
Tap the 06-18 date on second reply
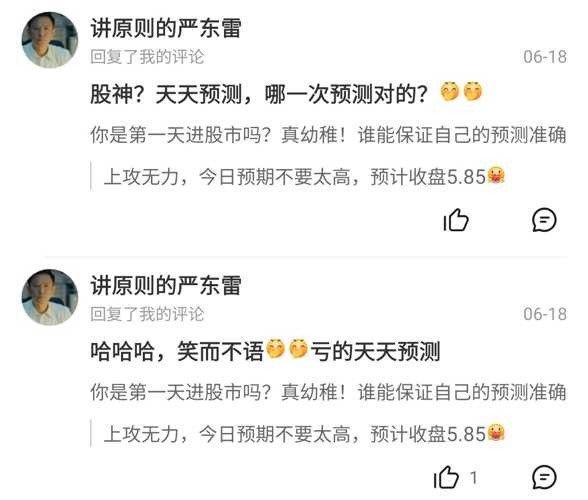point(545,314)
